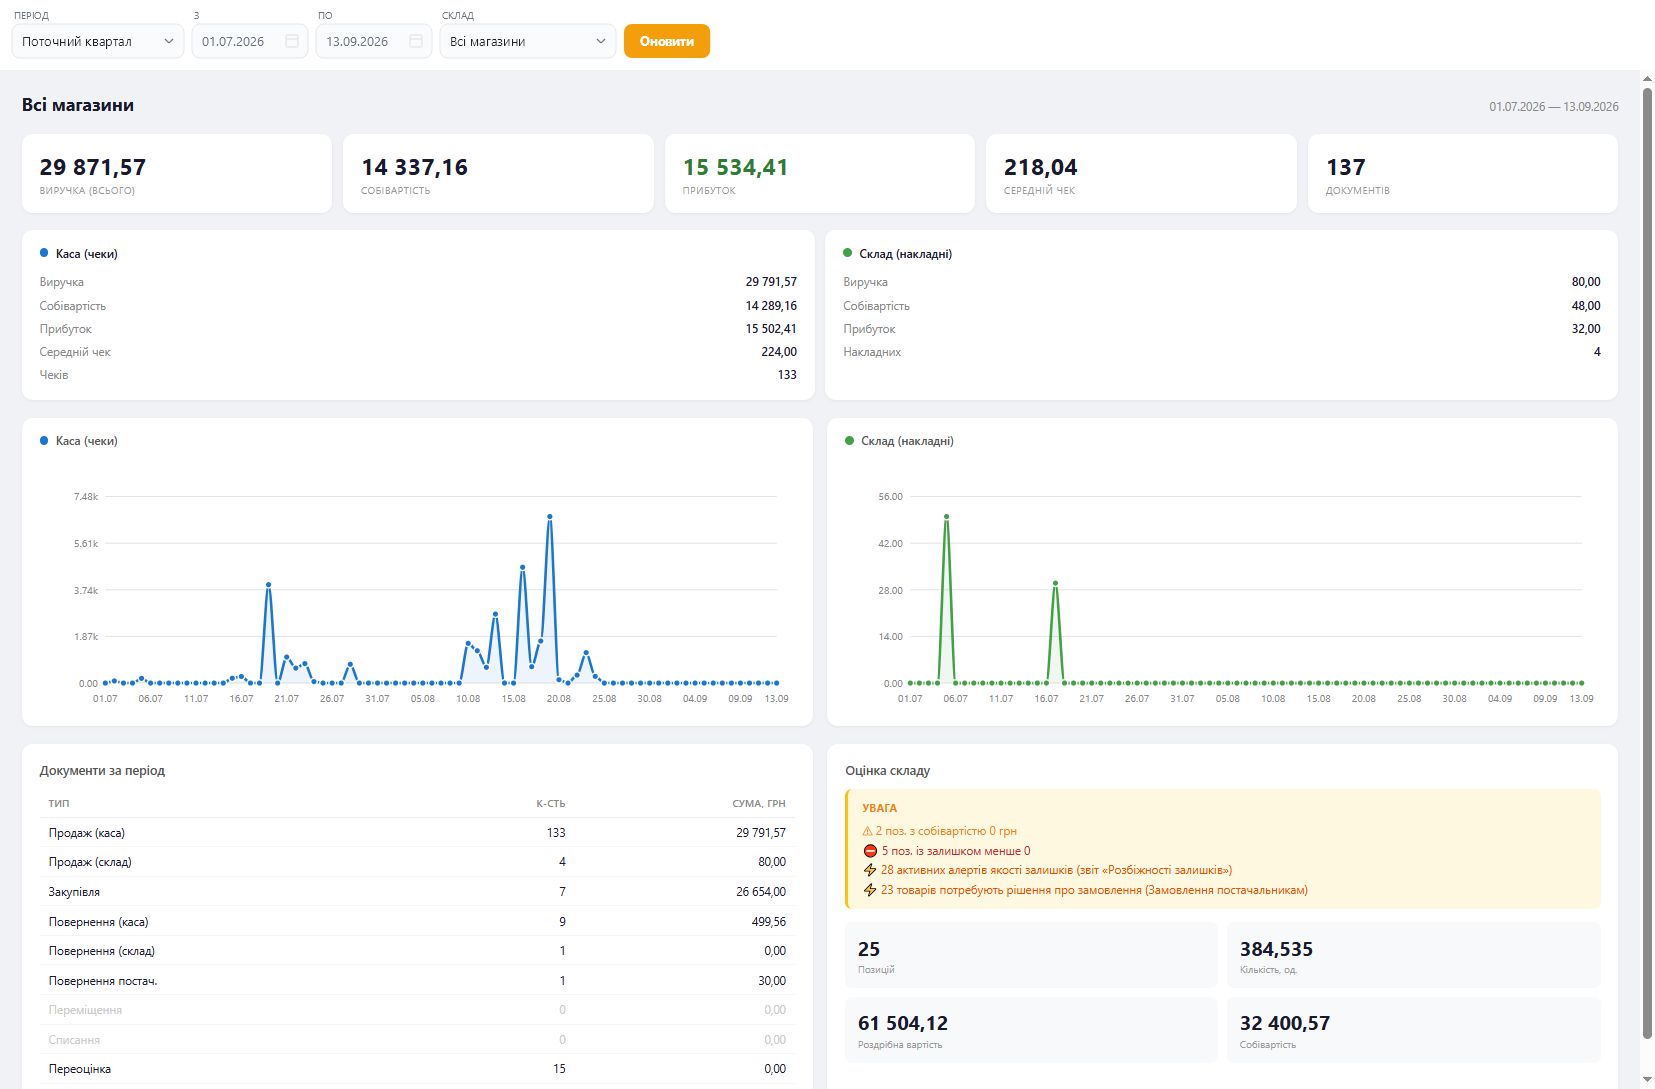The image size is (1655, 1089).
Task: Click the 'Продаж (склад)' row
Action: click(417, 862)
